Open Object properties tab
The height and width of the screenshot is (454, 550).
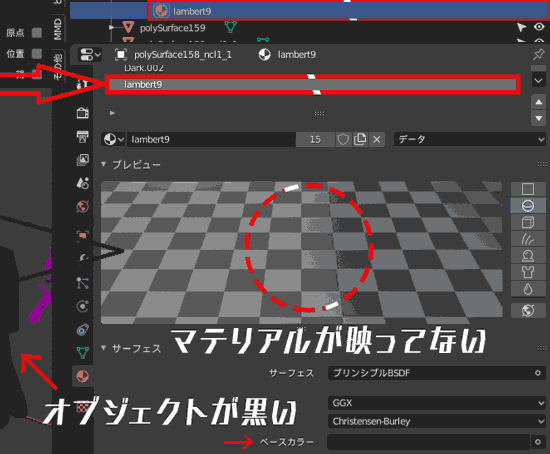coord(83,235)
